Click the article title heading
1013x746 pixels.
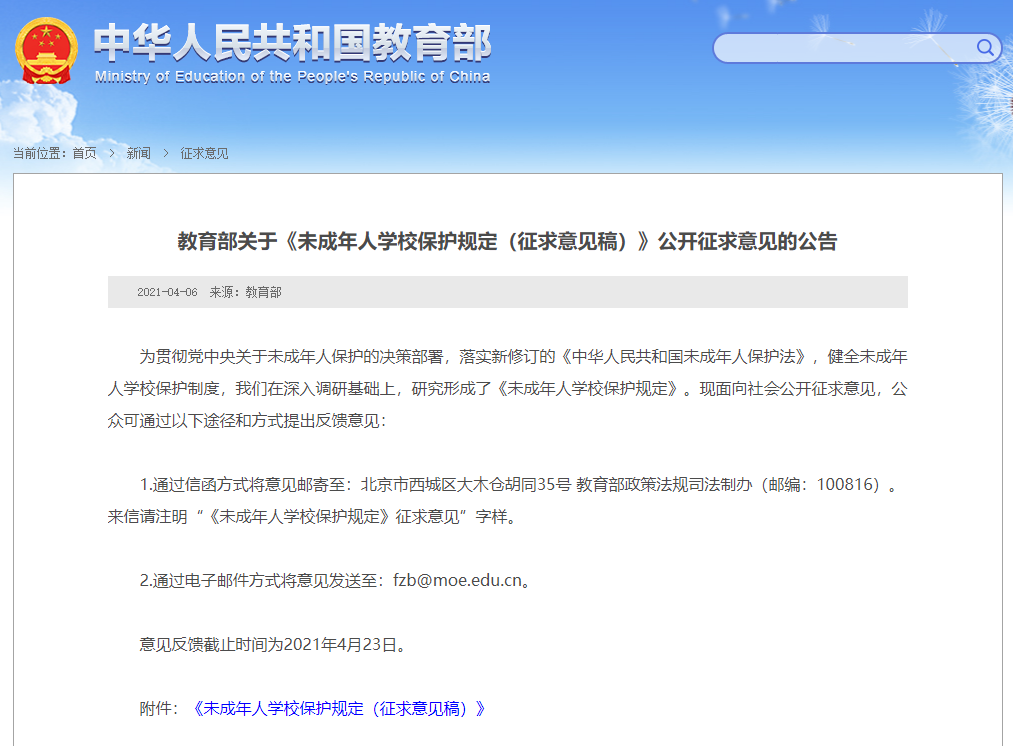tap(508, 241)
